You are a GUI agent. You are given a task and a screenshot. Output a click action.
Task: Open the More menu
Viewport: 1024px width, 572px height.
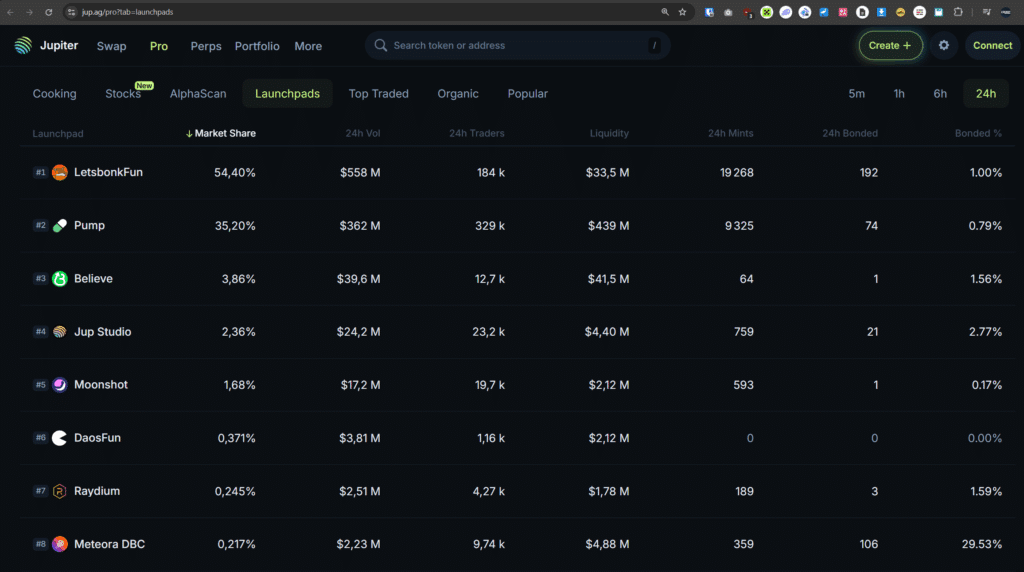coord(308,46)
